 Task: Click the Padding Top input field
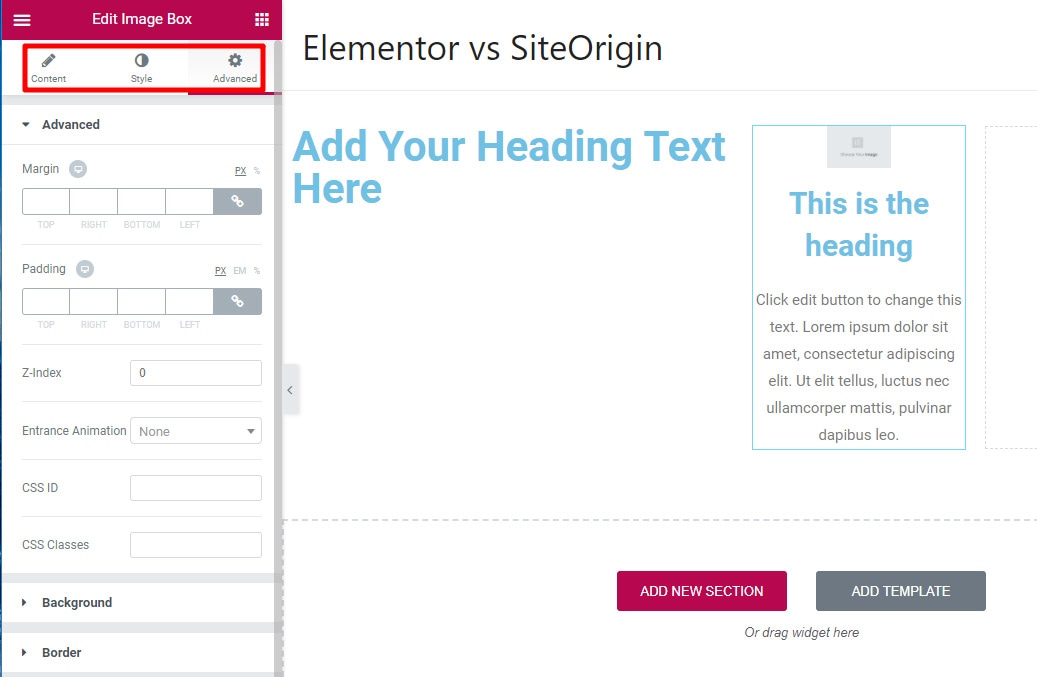click(46, 301)
